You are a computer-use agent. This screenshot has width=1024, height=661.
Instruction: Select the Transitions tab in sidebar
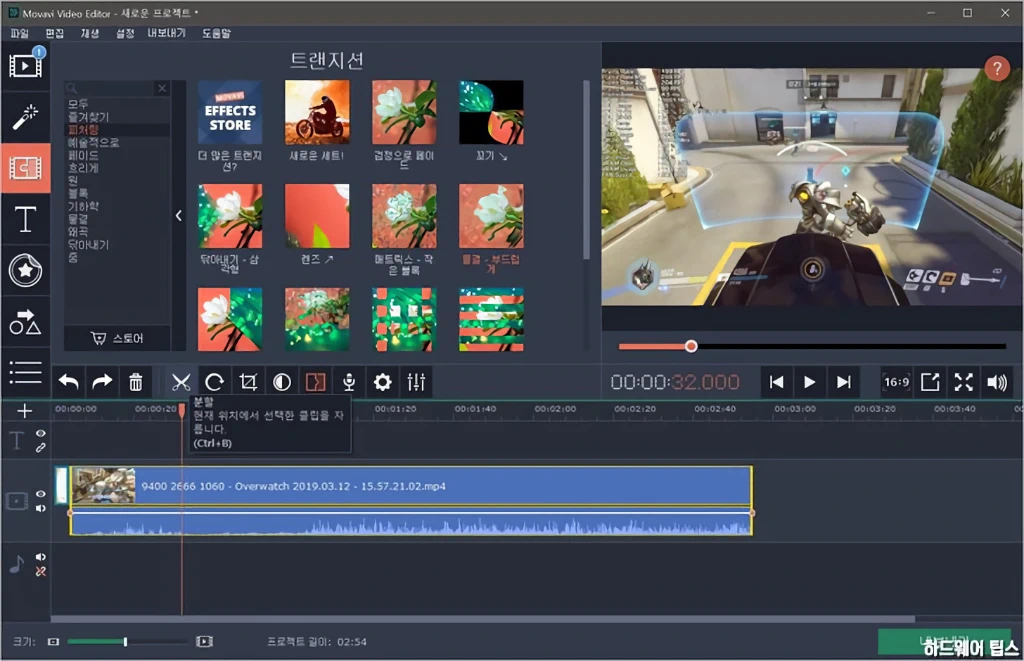pyautogui.click(x=25, y=168)
